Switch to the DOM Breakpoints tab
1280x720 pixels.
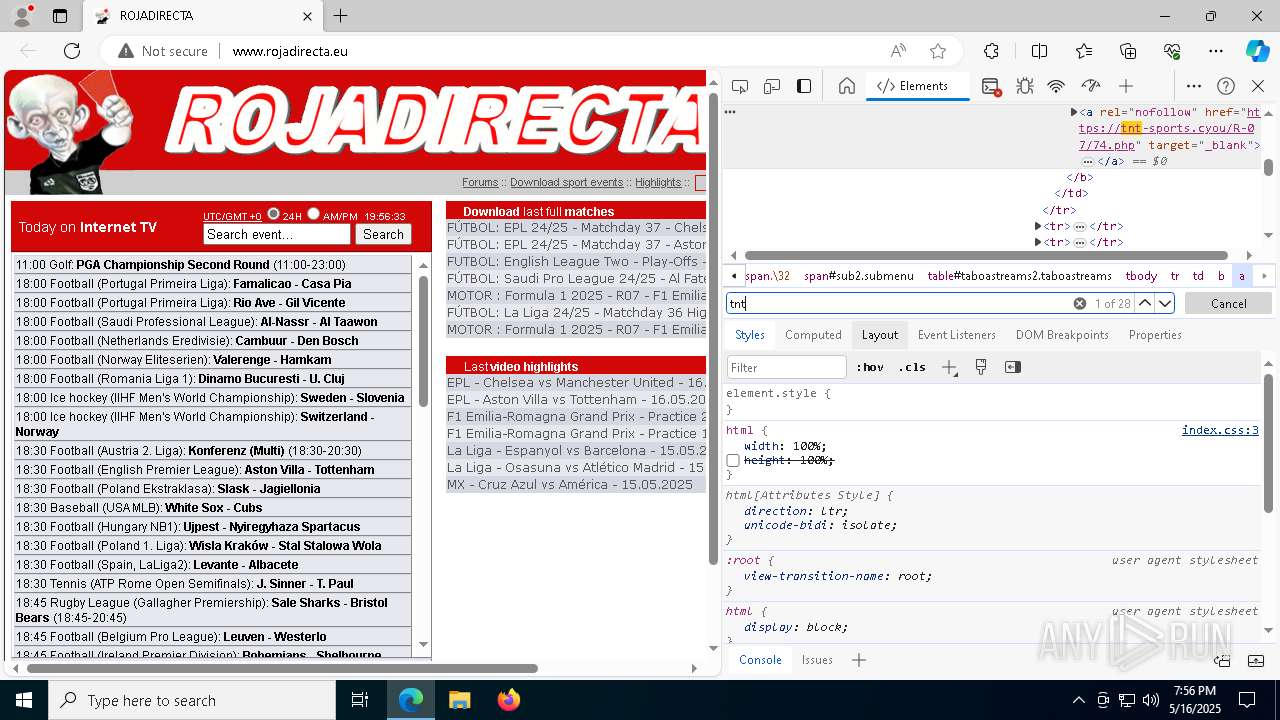click(x=1062, y=335)
